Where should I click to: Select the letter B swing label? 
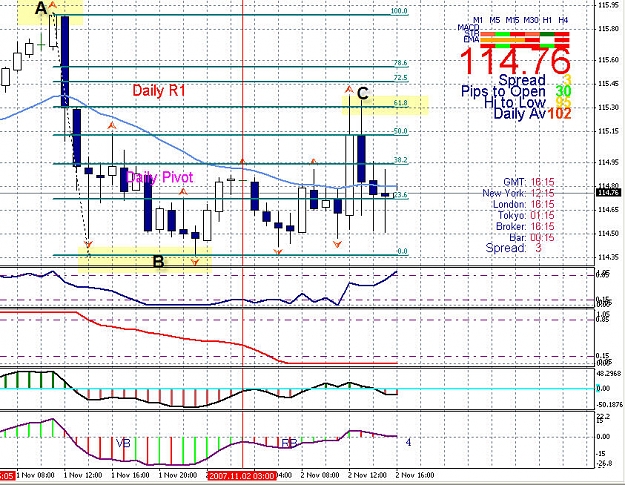pyautogui.click(x=158, y=262)
